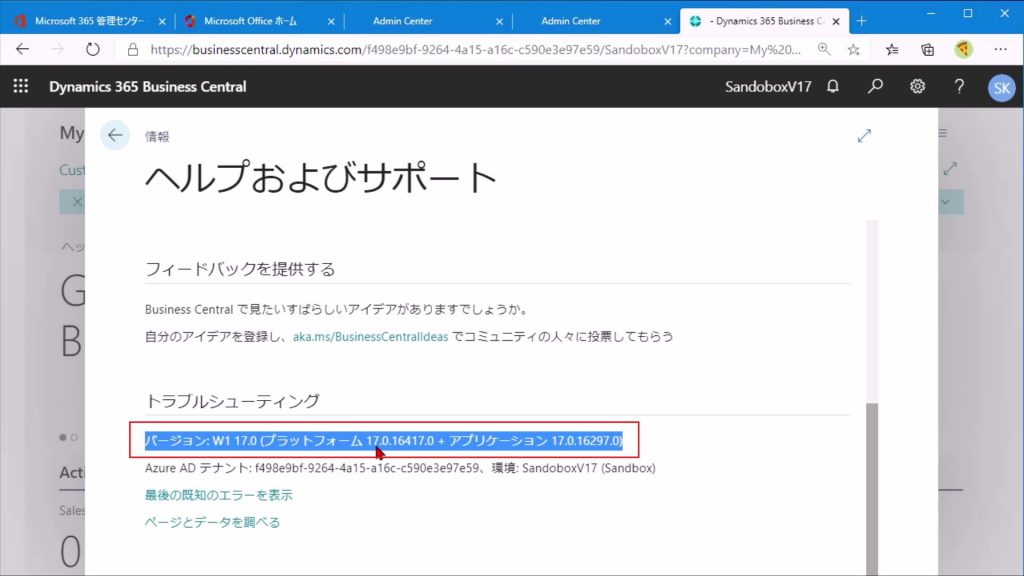Open the browser favorites list

tap(892, 50)
